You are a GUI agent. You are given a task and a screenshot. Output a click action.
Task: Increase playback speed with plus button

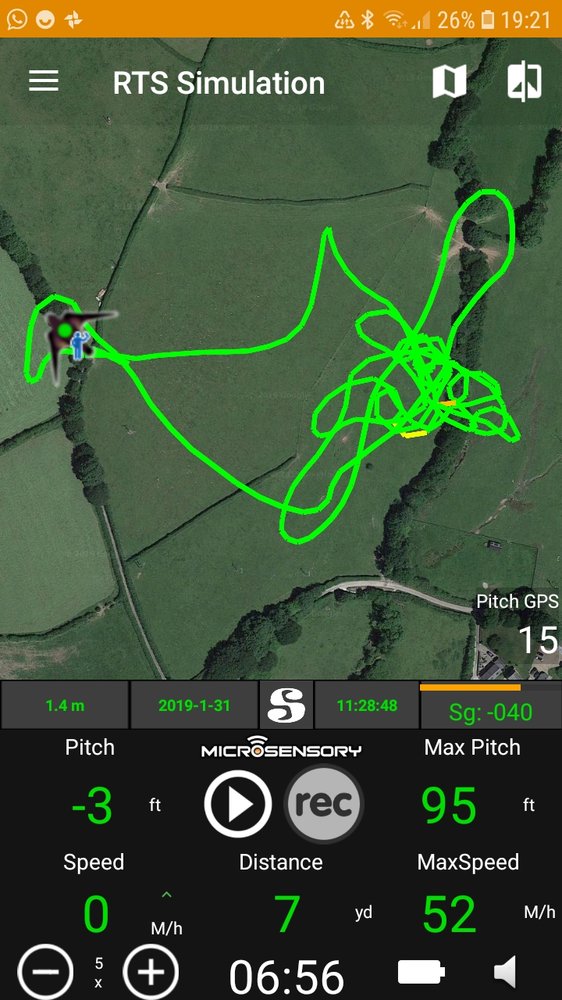pos(150,972)
